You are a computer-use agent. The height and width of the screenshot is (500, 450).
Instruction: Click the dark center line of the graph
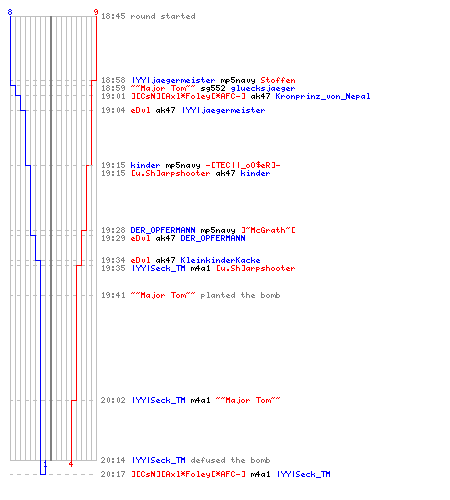point(51,238)
